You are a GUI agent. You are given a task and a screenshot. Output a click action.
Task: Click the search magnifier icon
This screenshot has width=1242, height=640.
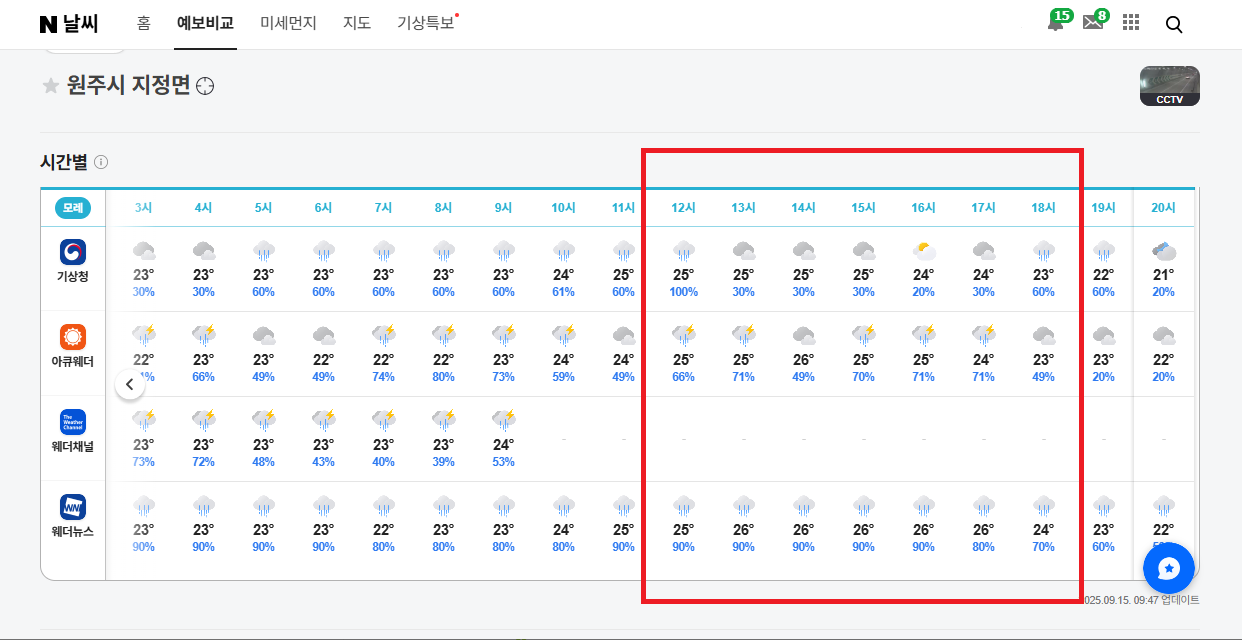tap(1174, 24)
